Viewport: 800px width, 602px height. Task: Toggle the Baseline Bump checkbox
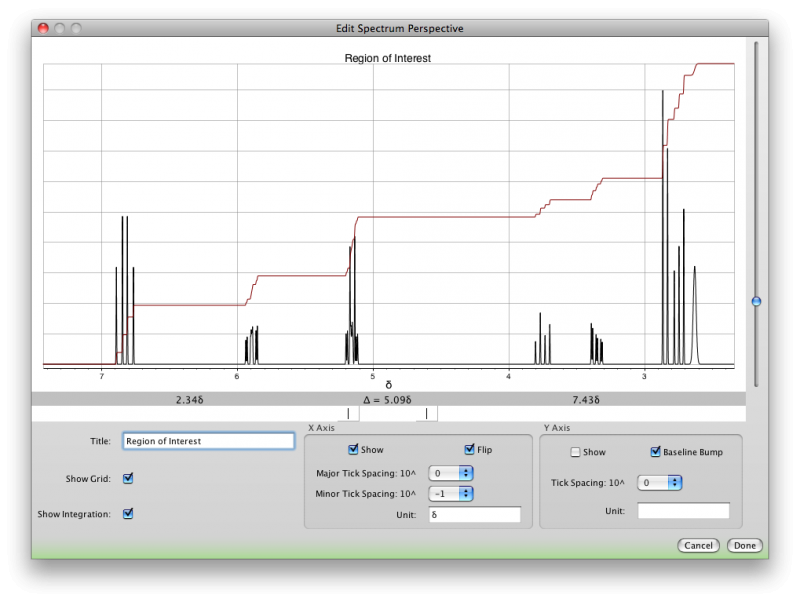pos(656,452)
